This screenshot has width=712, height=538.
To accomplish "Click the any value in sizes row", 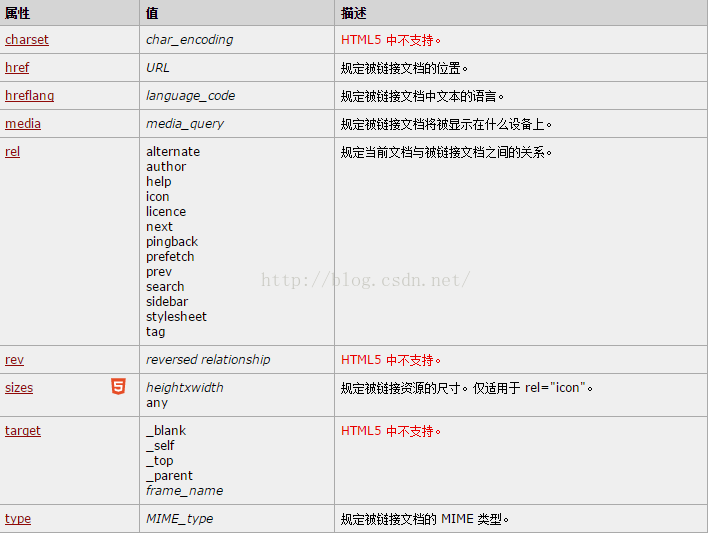I will pyautogui.click(x=157, y=403).
